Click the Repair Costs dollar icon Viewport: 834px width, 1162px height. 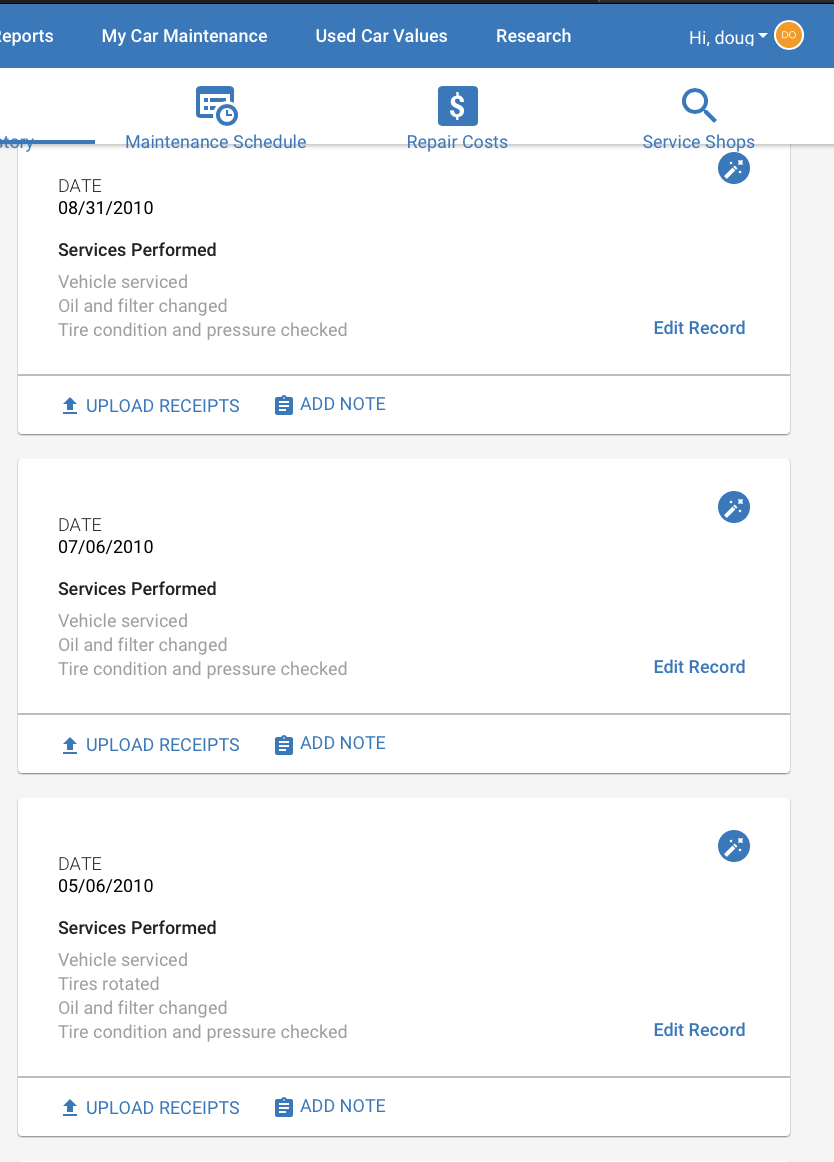tap(457, 106)
